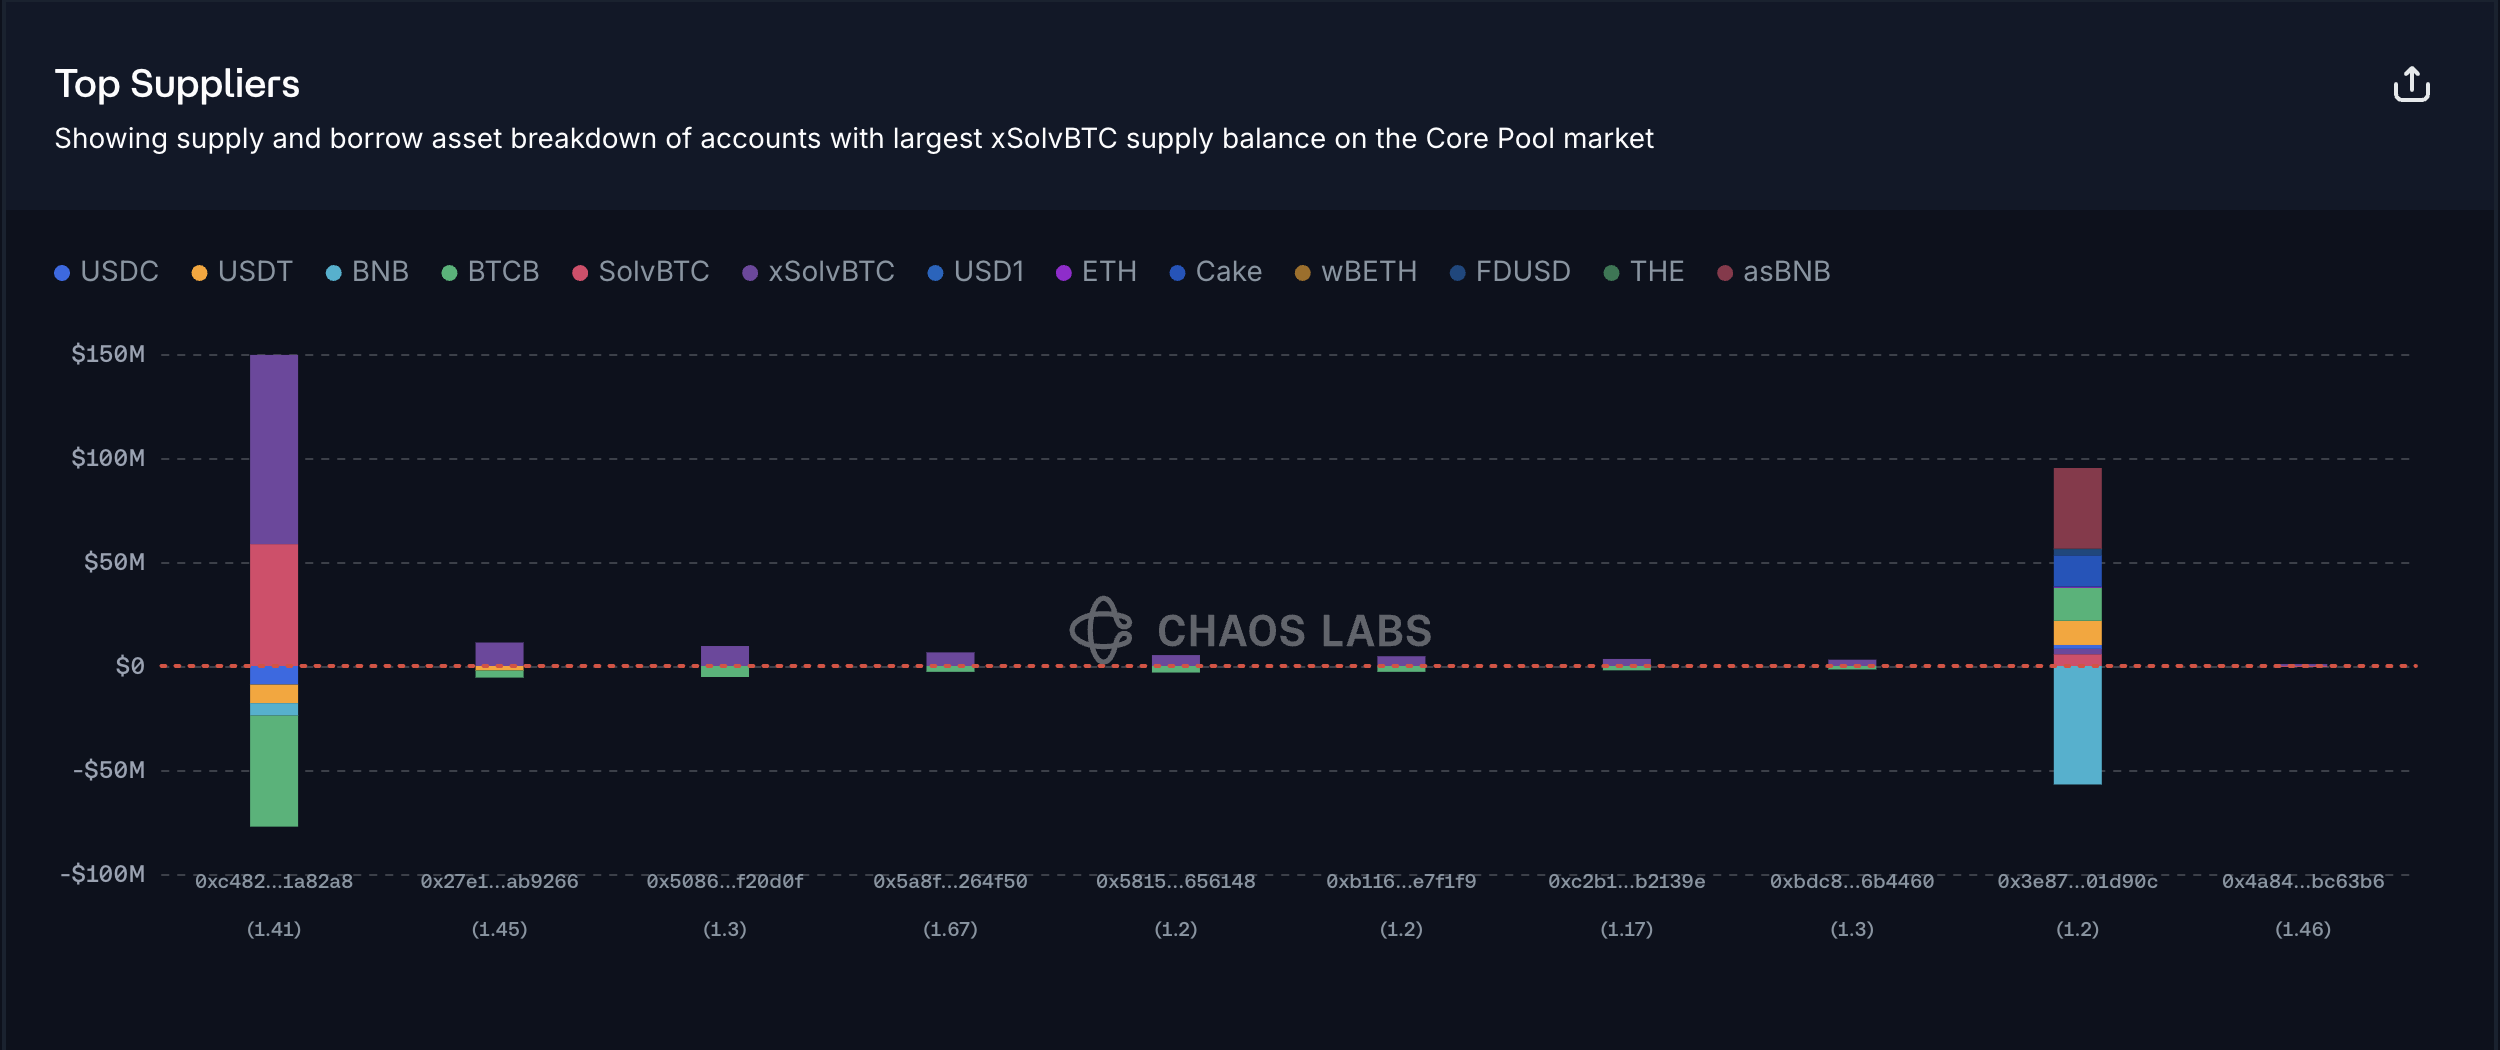
Task: Click health value (1.41)
Action: tap(274, 929)
